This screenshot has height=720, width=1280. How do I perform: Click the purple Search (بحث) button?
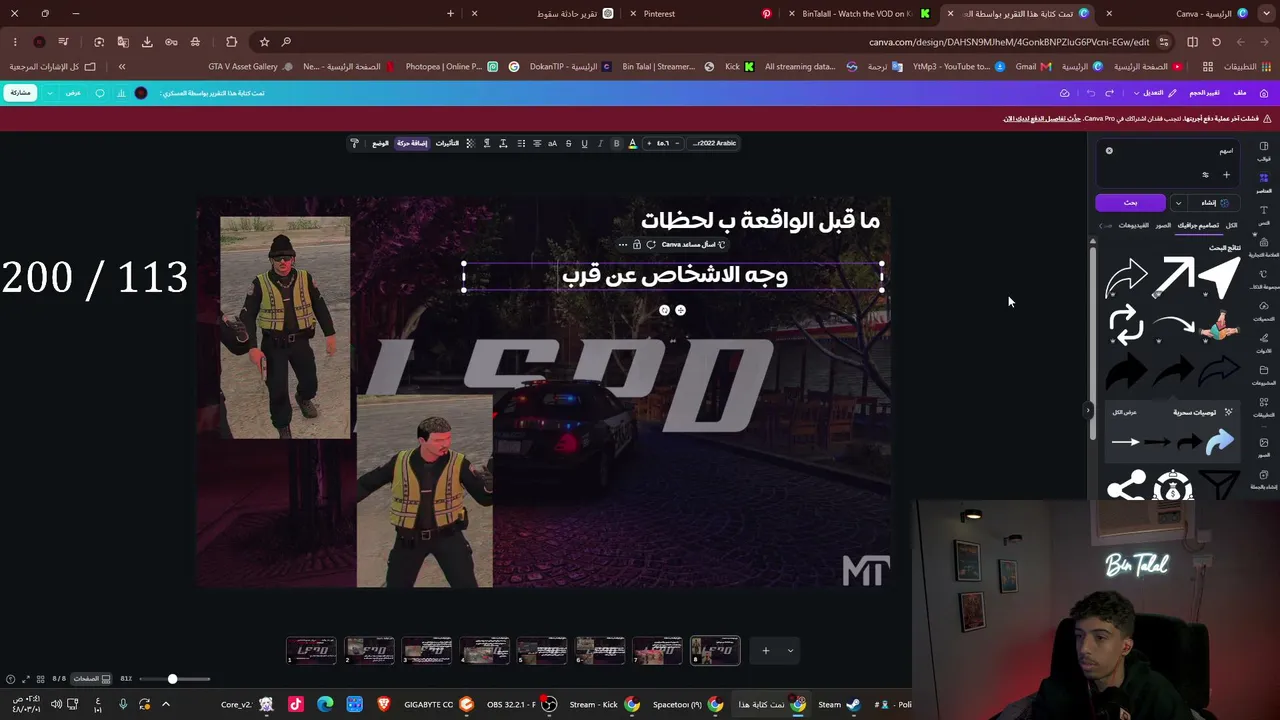coord(1130,203)
